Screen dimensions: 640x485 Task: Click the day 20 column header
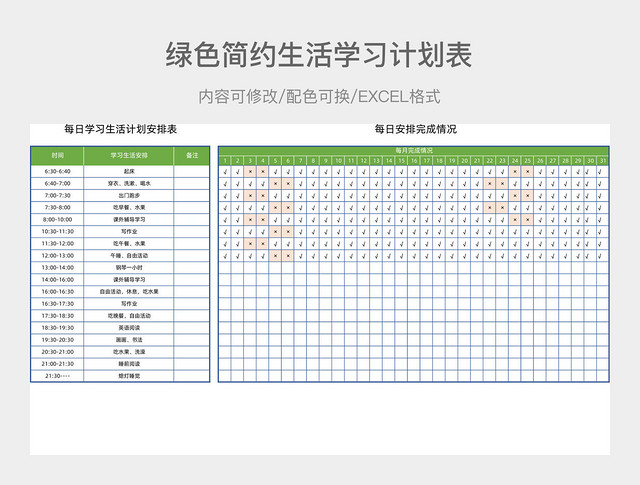[x=464, y=161]
